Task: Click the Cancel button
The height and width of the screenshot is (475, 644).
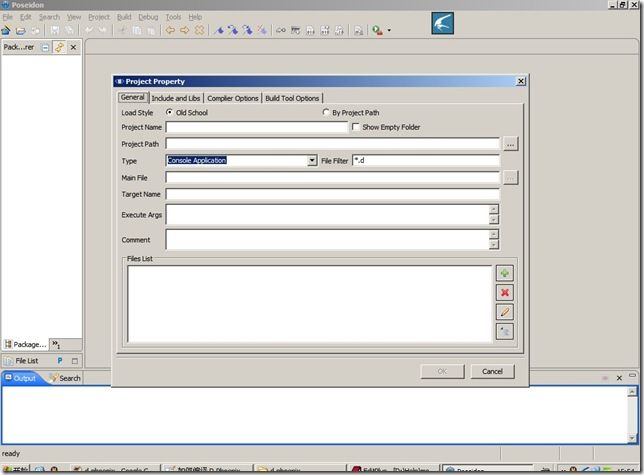Action: coord(492,371)
